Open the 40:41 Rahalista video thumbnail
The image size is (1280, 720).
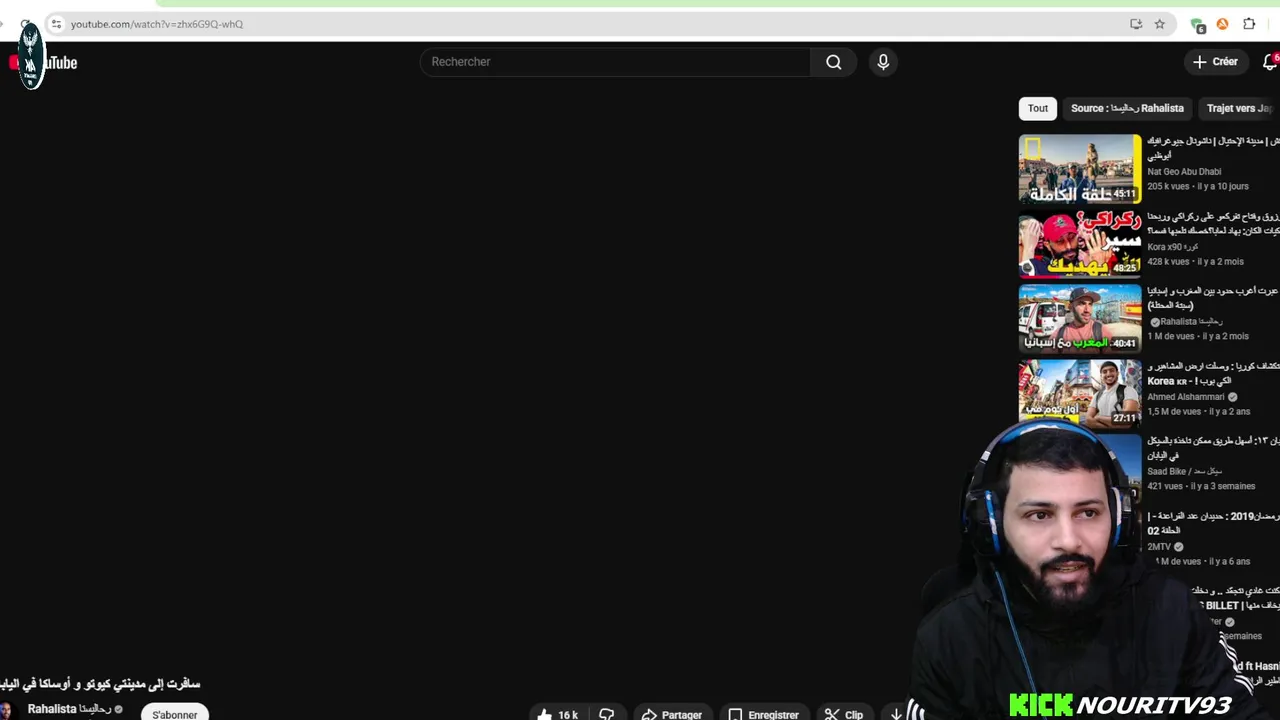pyautogui.click(x=1080, y=319)
